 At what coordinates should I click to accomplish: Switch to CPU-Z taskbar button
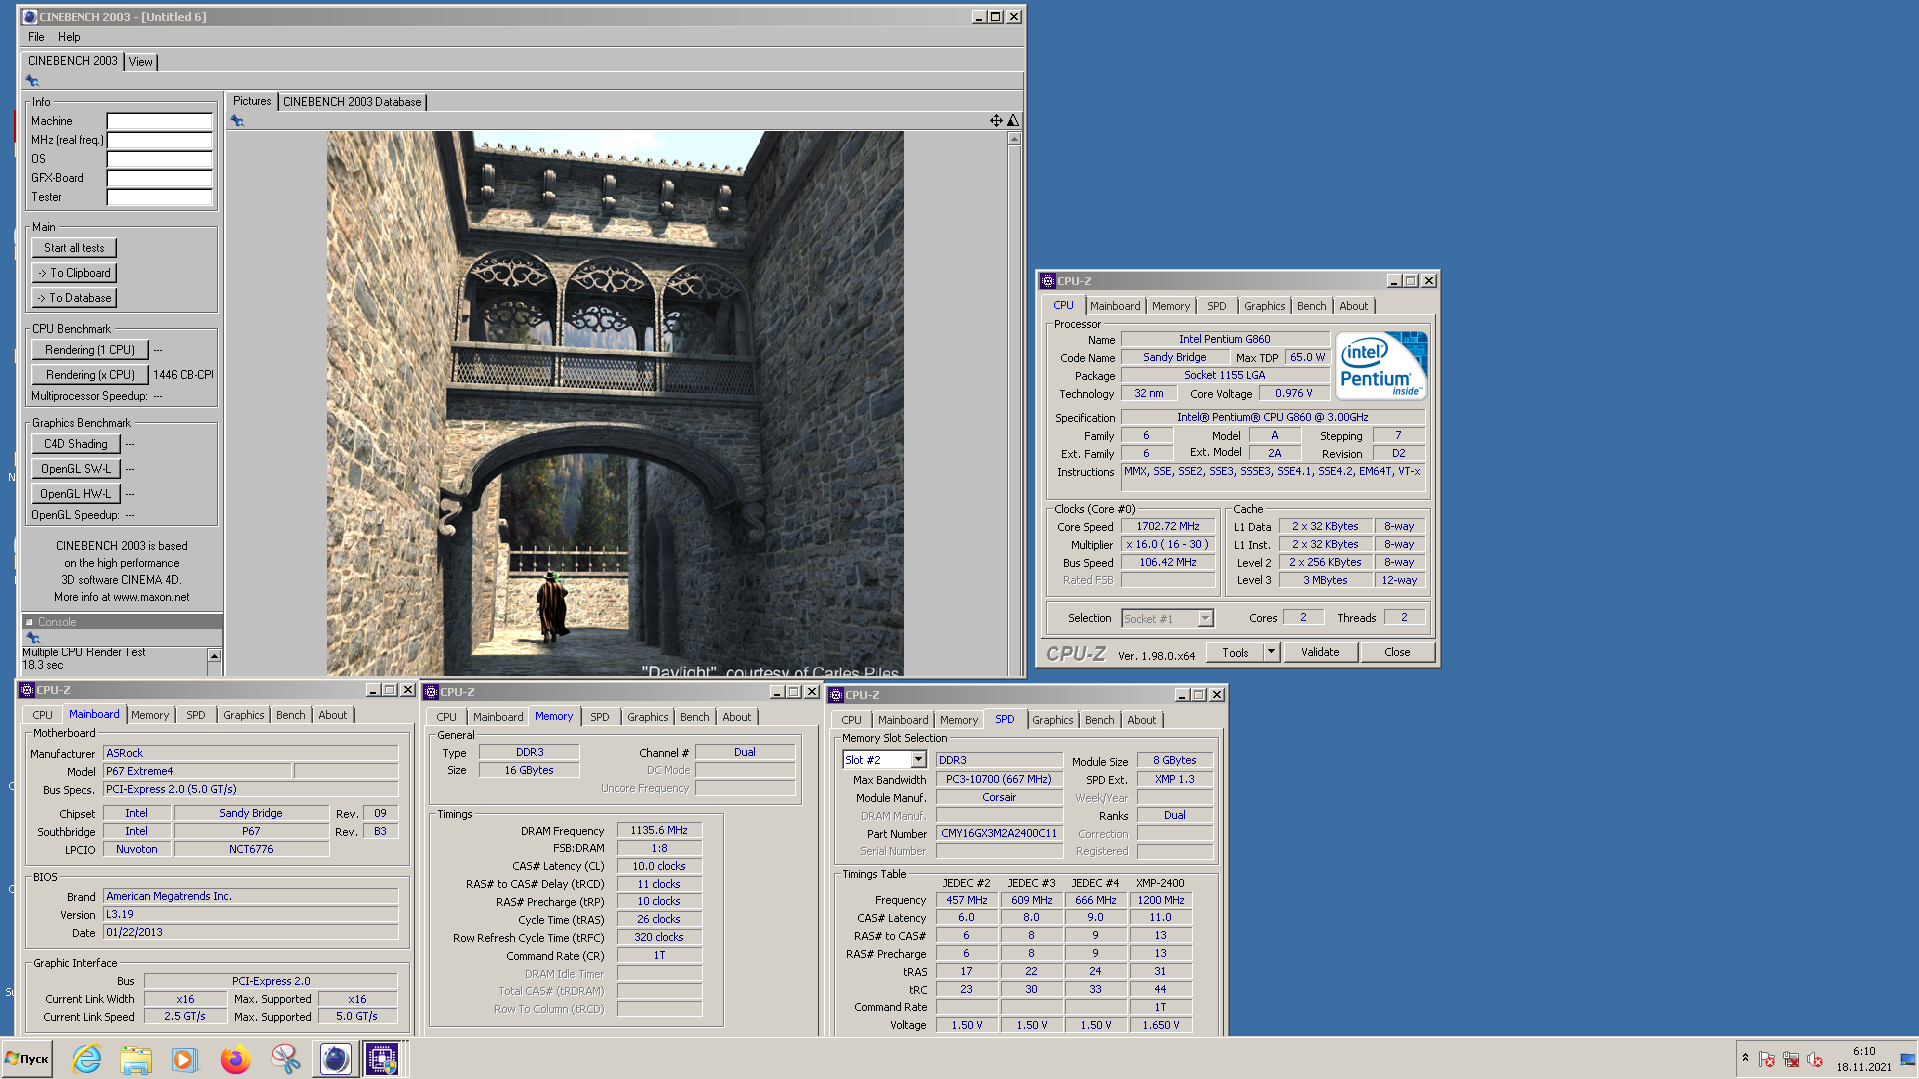tap(382, 1059)
